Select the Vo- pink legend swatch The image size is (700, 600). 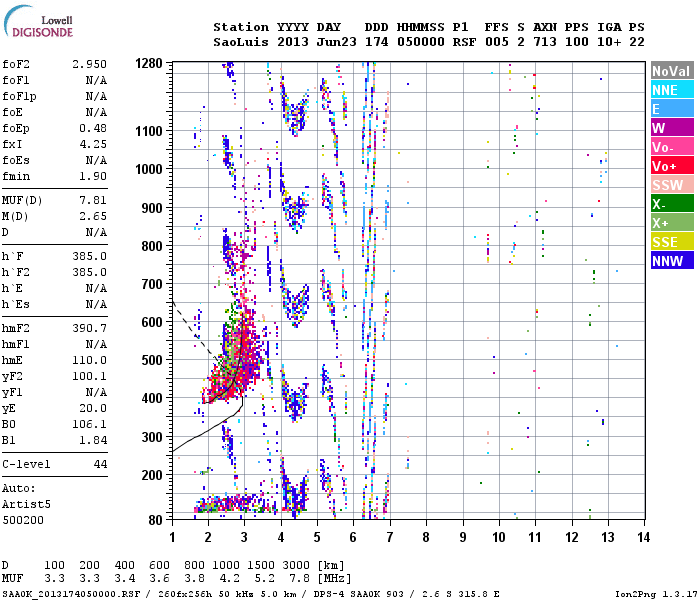[x=672, y=147]
